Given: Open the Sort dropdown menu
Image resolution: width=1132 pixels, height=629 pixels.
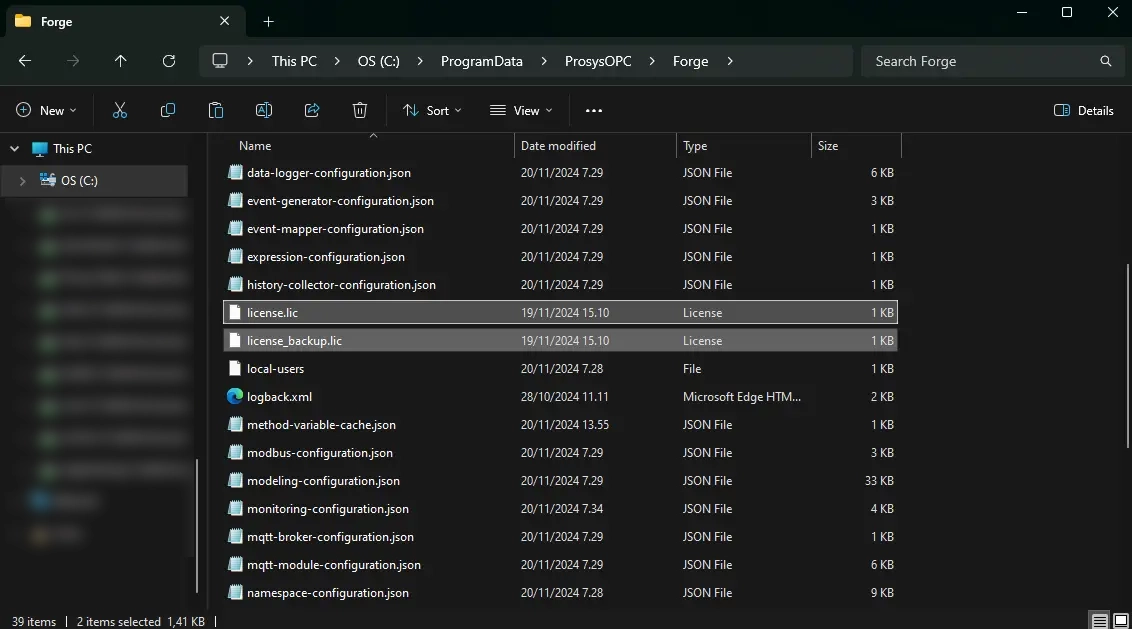Looking at the screenshot, I should pos(432,110).
